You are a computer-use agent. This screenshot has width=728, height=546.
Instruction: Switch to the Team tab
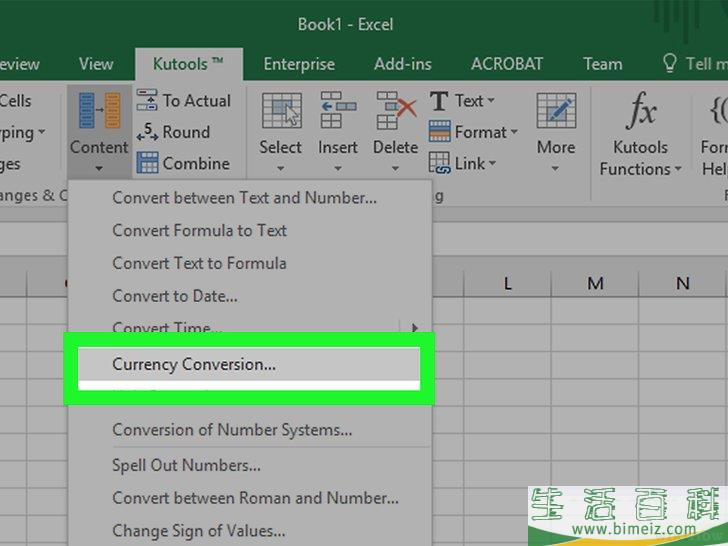pyautogui.click(x=603, y=64)
